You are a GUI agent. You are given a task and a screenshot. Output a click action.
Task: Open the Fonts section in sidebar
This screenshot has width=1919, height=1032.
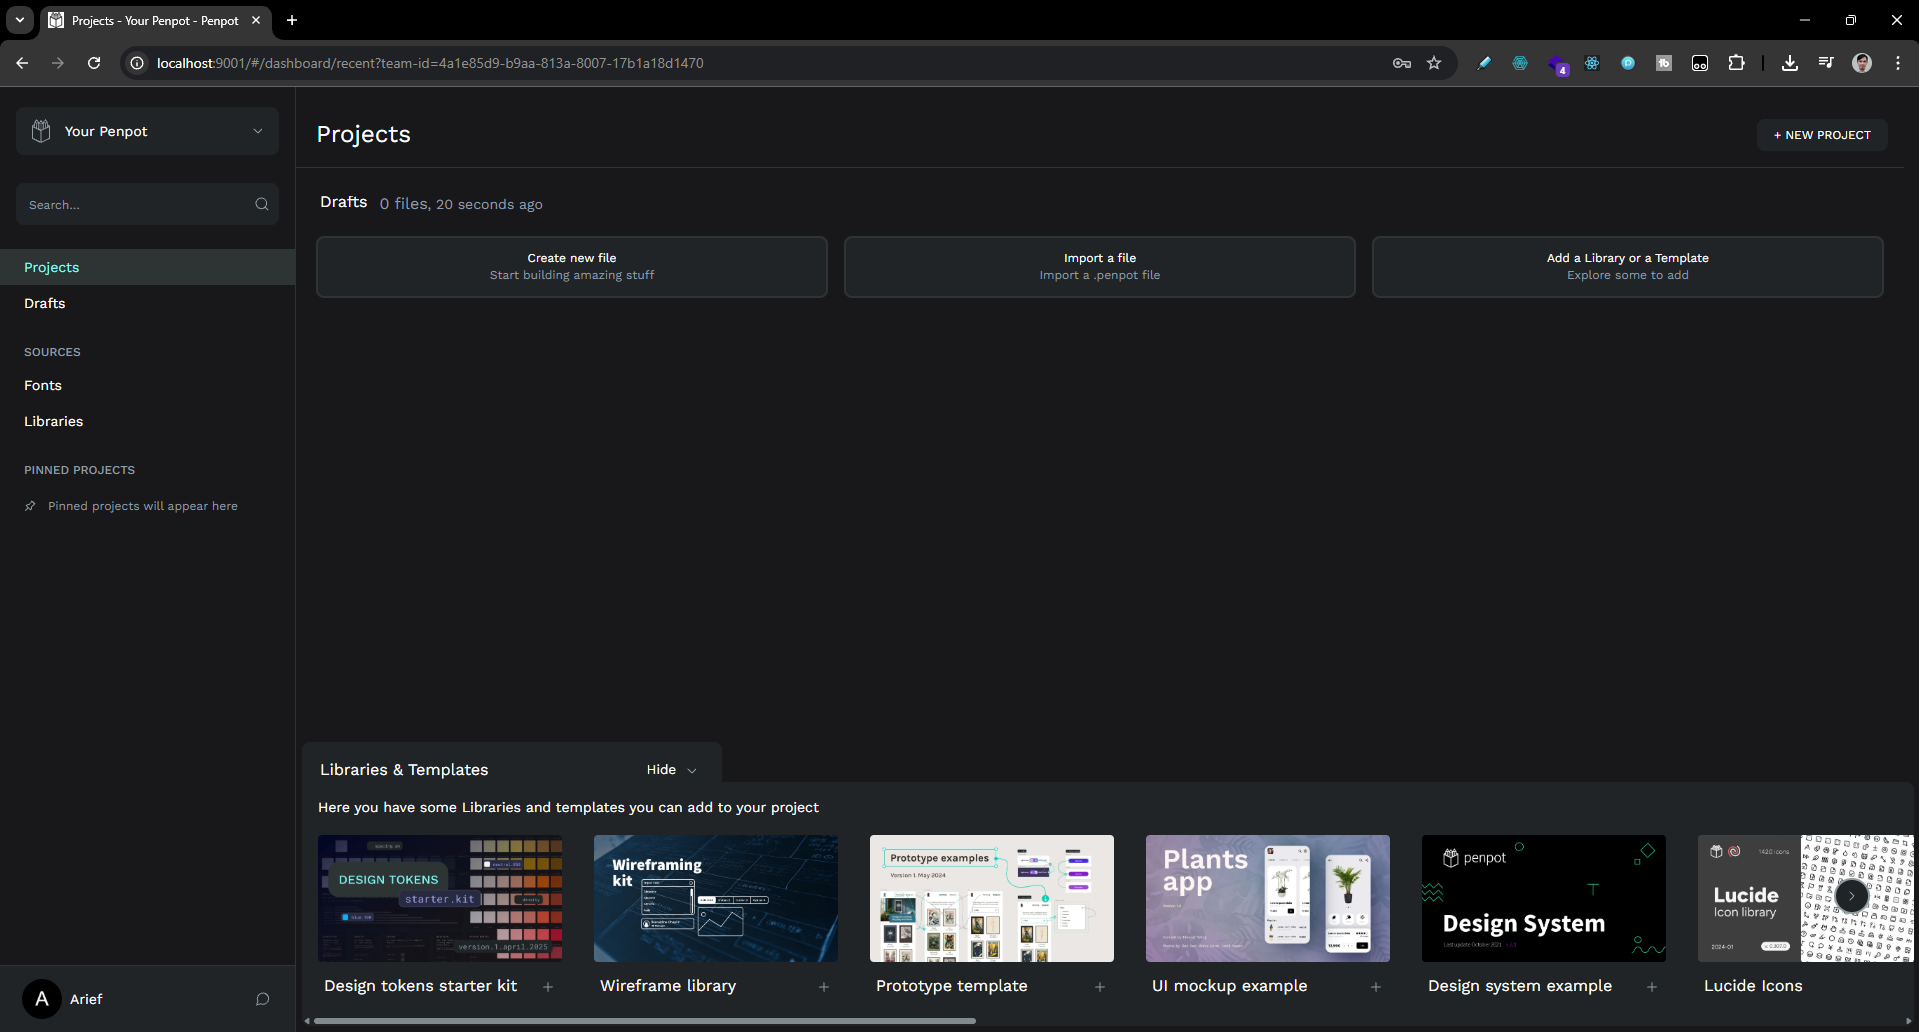pos(43,385)
